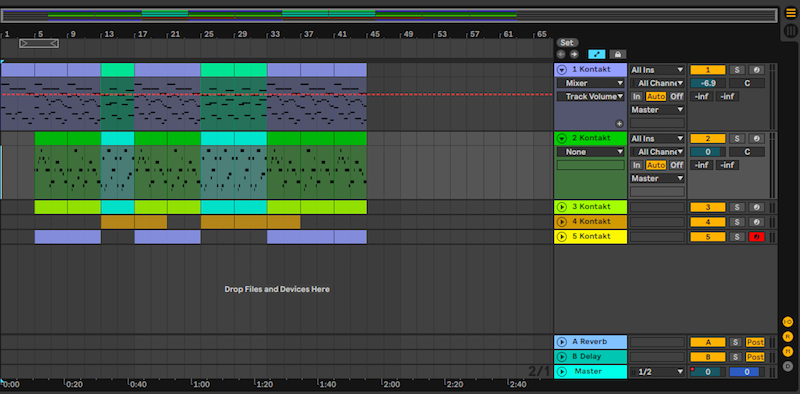
Task: Unfold the 4 Kontakt track
Action: 562,221
